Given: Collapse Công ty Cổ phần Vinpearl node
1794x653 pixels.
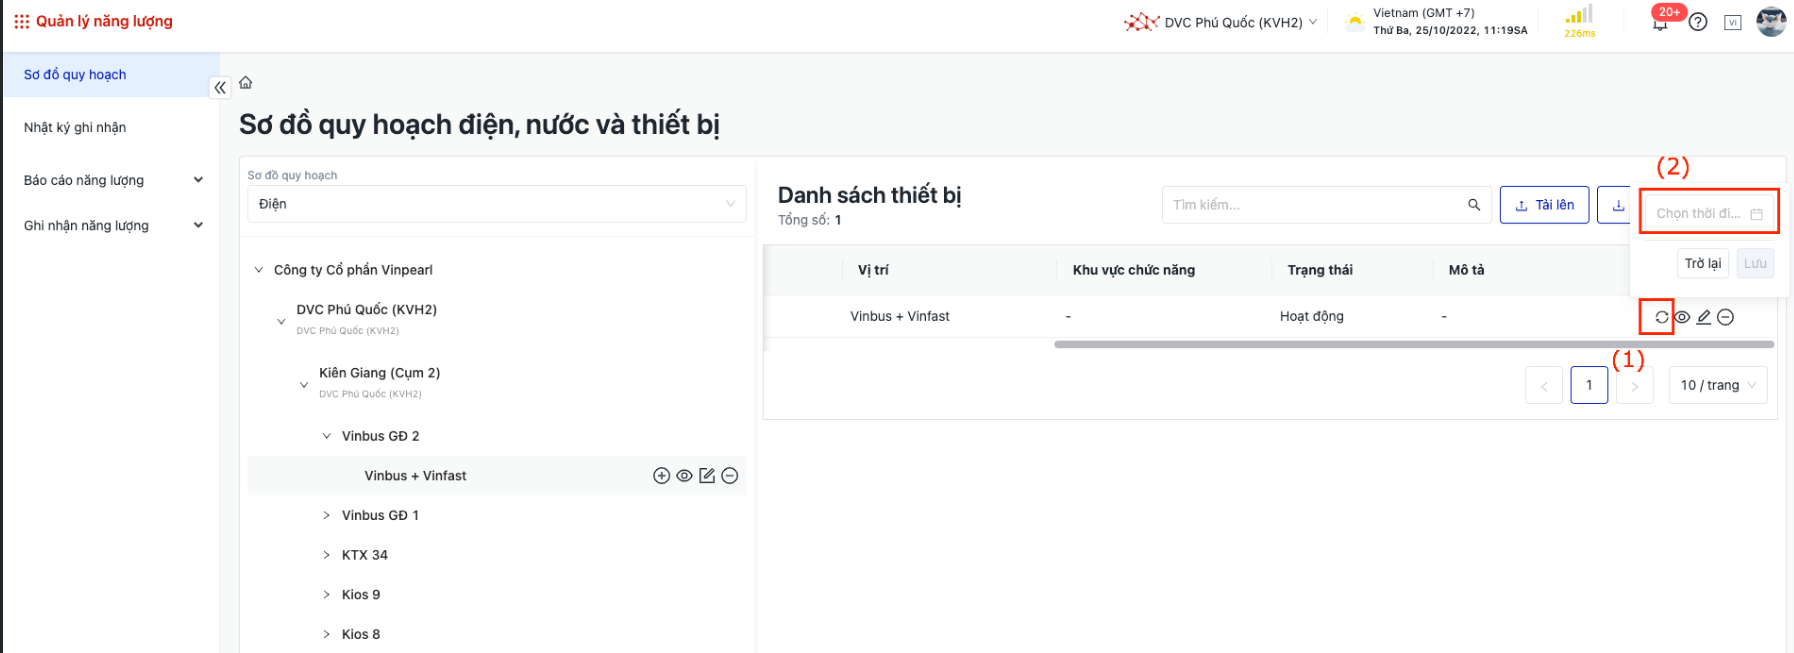Looking at the screenshot, I should click(x=259, y=270).
